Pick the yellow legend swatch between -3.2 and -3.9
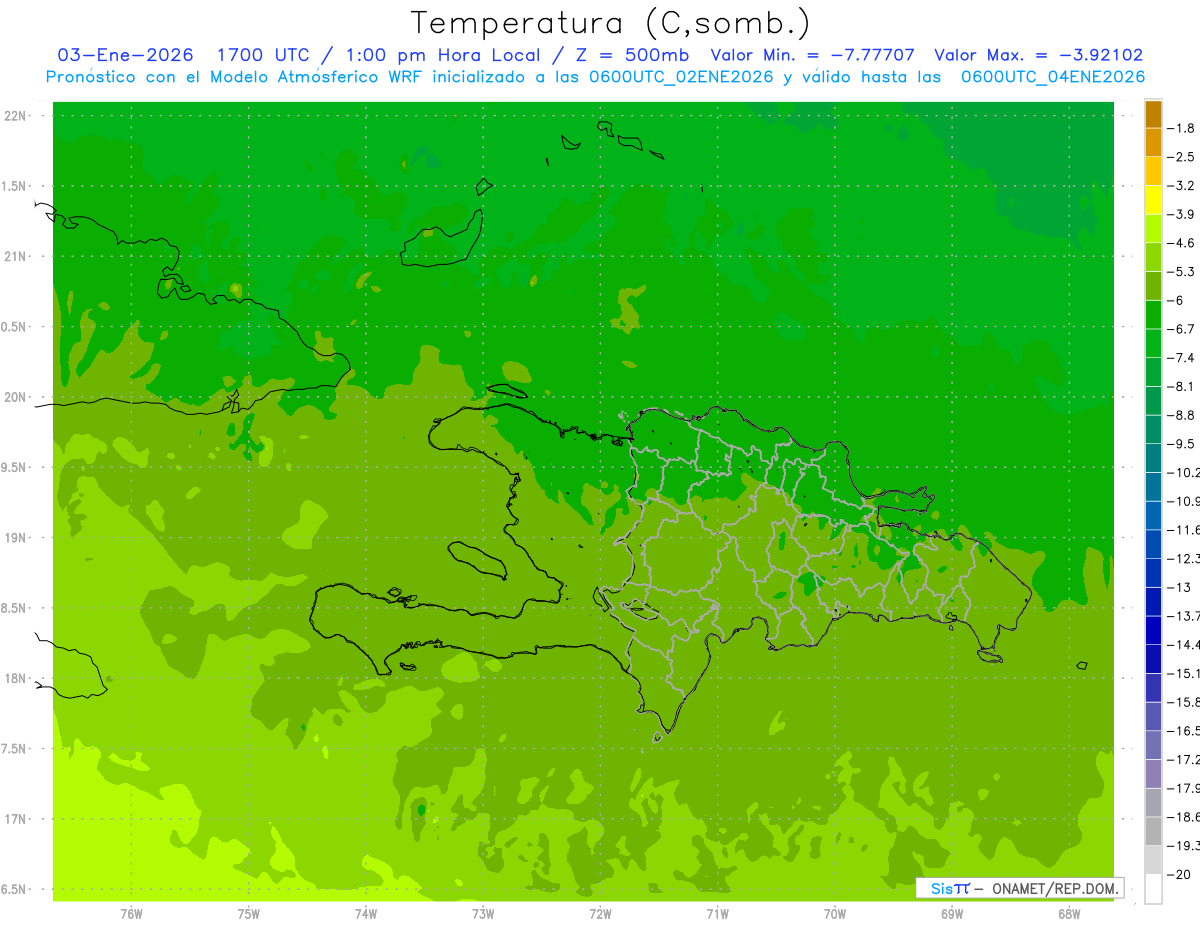1200x927 pixels. [x=1153, y=200]
